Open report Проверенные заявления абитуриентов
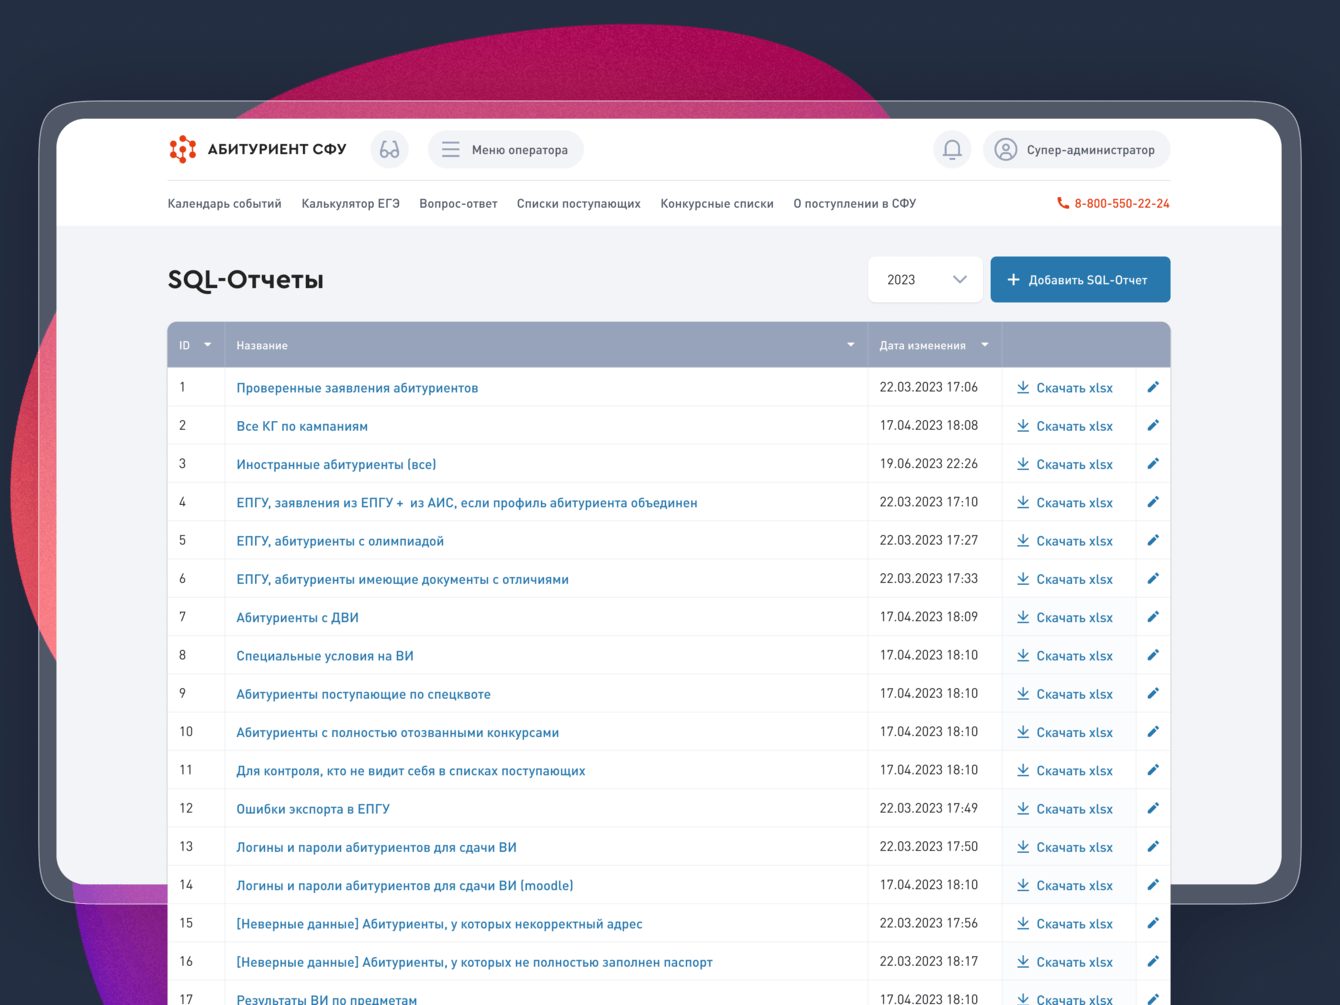The width and height of the screenshot is (1340, 1005). click(357, 388)
